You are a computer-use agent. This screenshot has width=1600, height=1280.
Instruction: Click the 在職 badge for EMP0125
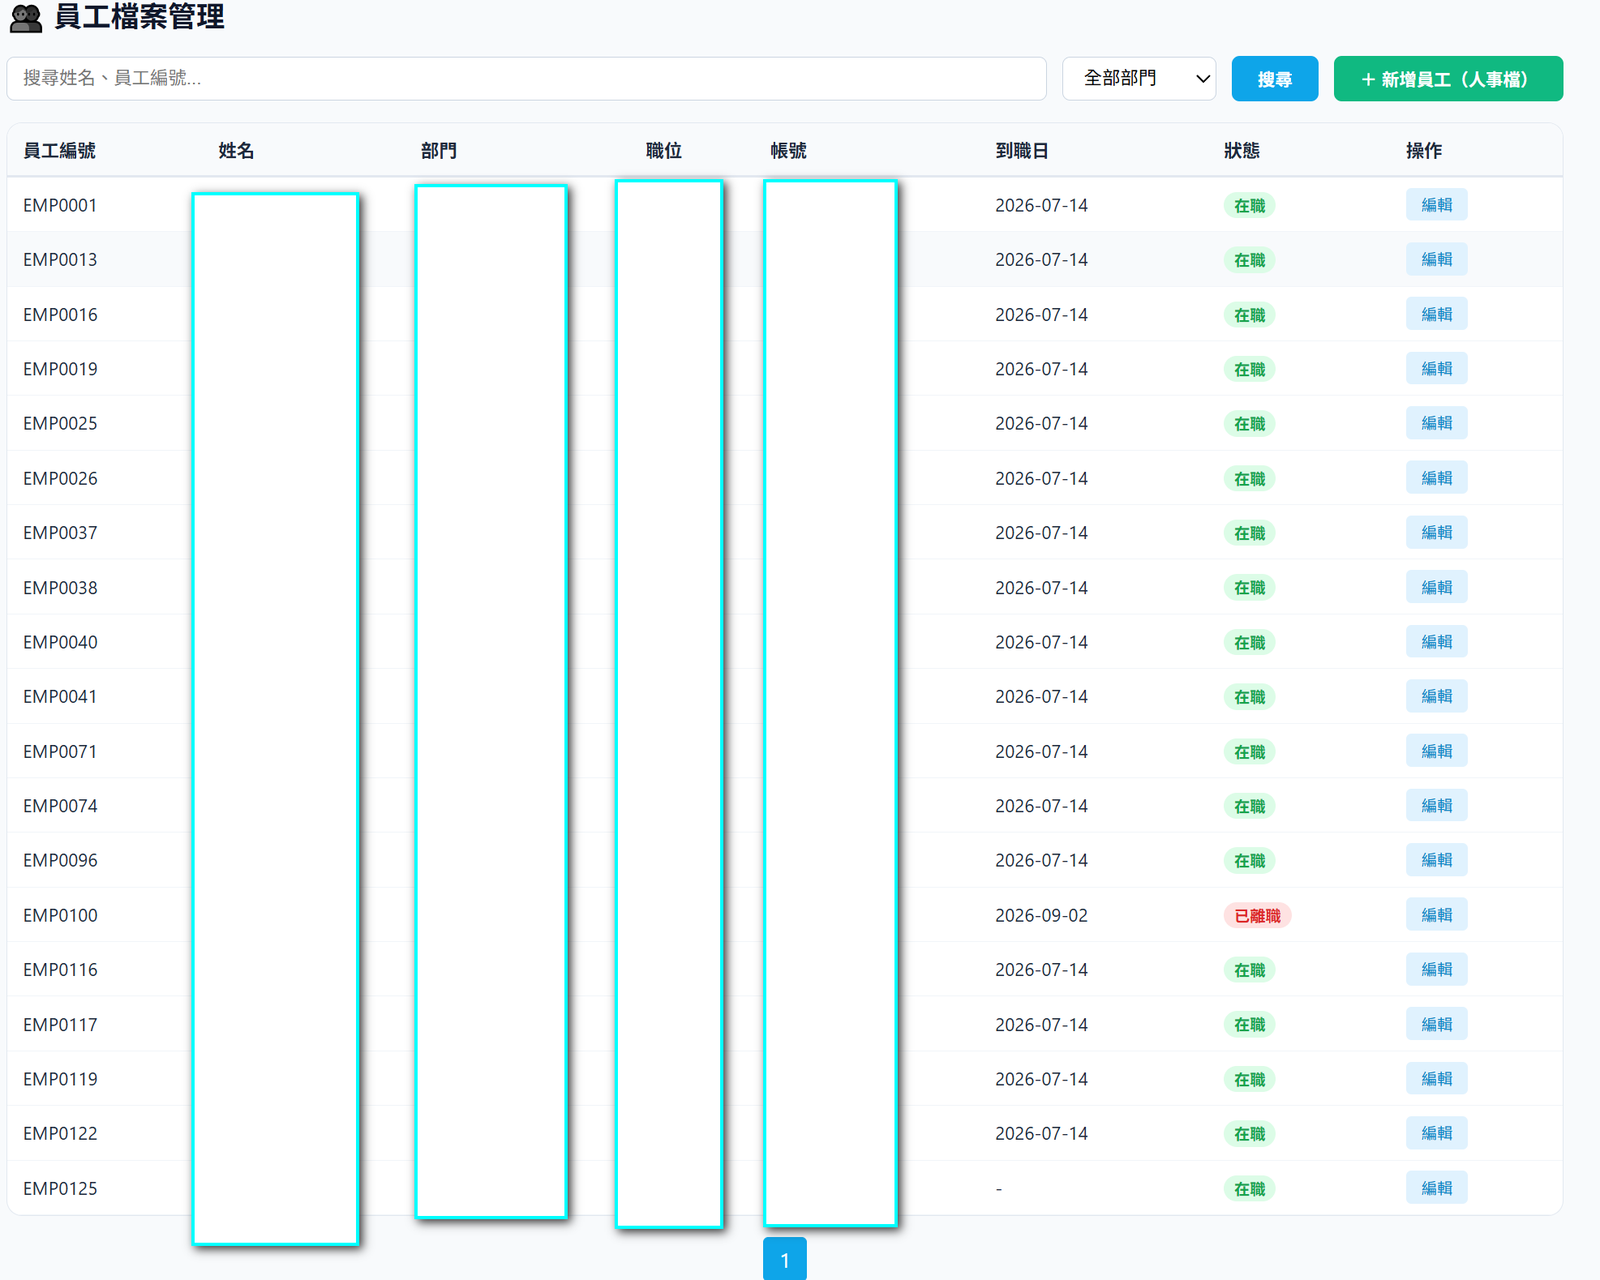[x=1249, y=1188]
